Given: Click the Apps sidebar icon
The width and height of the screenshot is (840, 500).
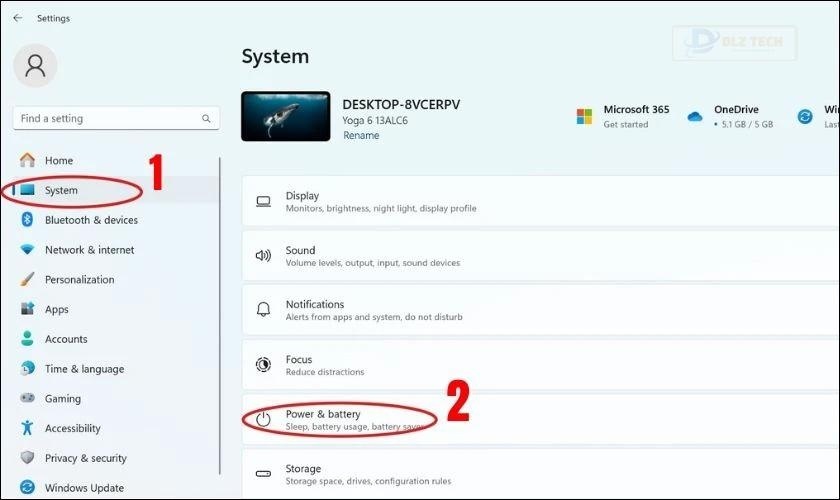Looking at the screenshot, I should tap(27, 310).
